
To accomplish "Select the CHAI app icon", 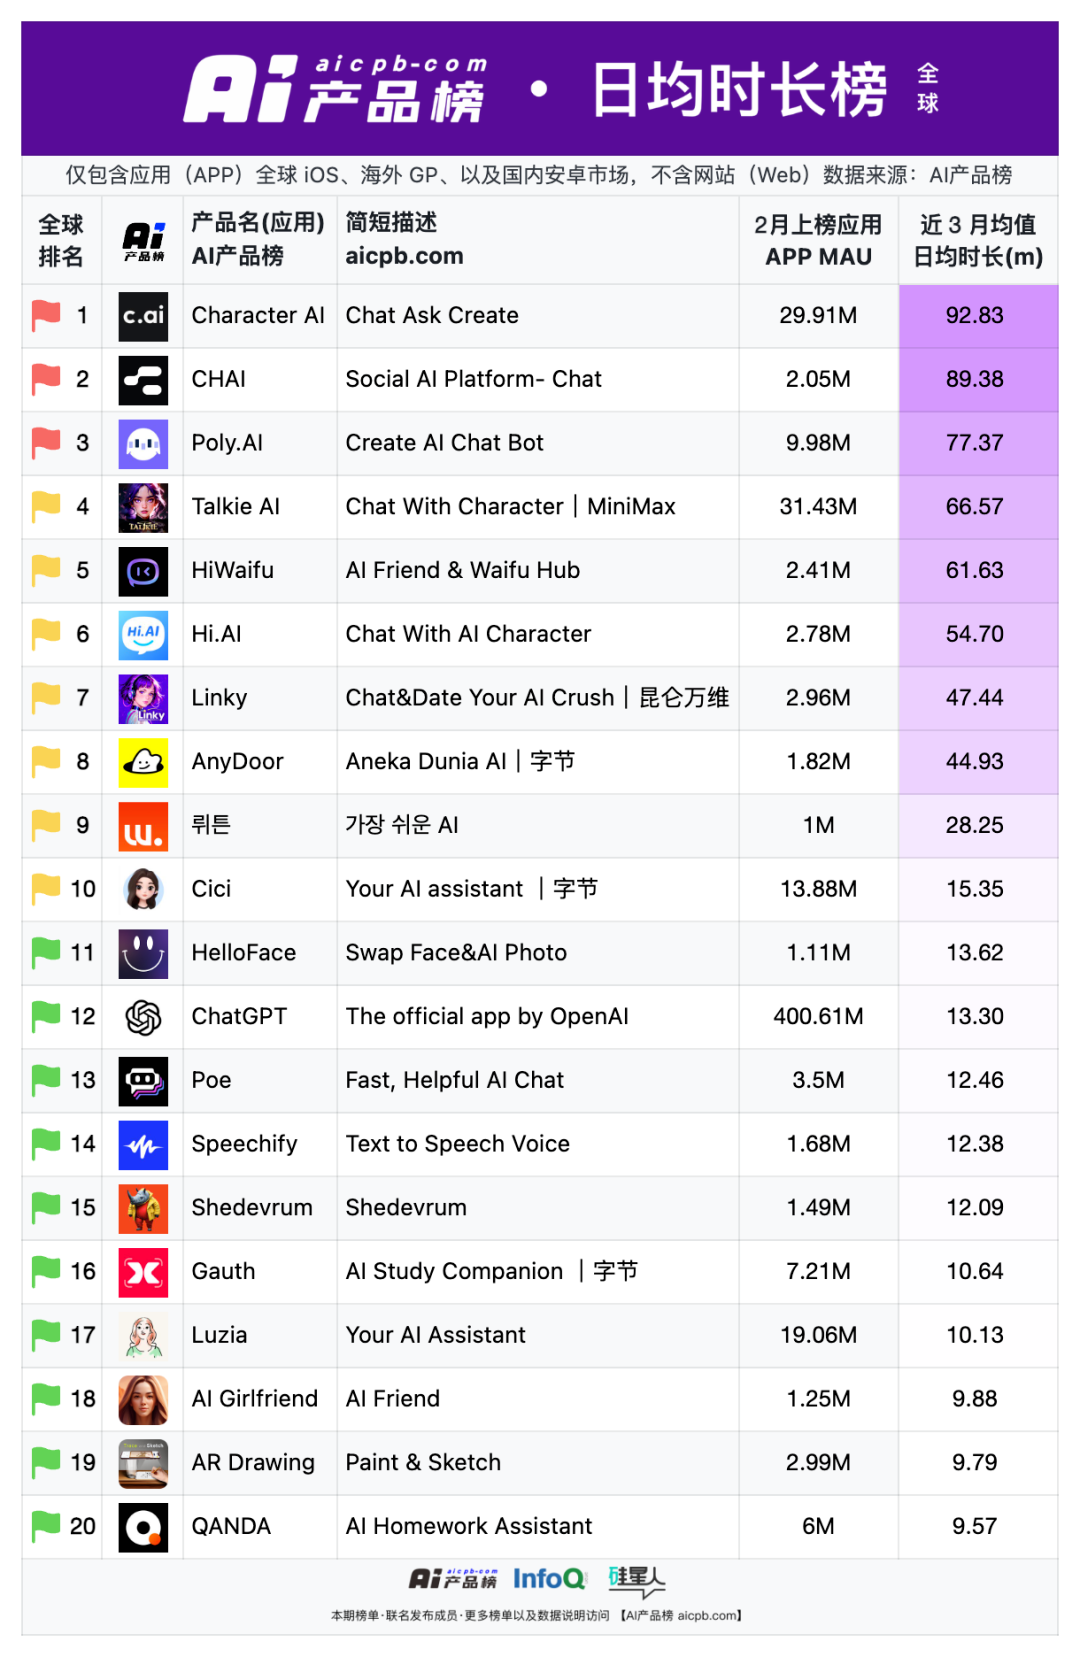I will pos(143,380).
